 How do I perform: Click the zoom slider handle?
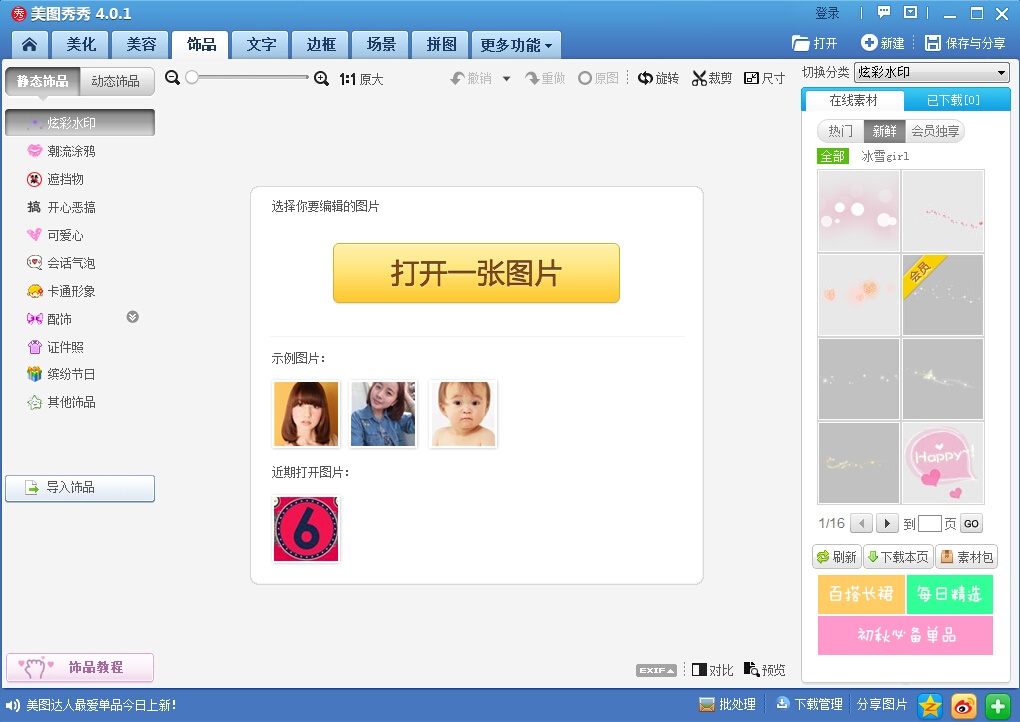pyautogui.click(x=192, y=77)
